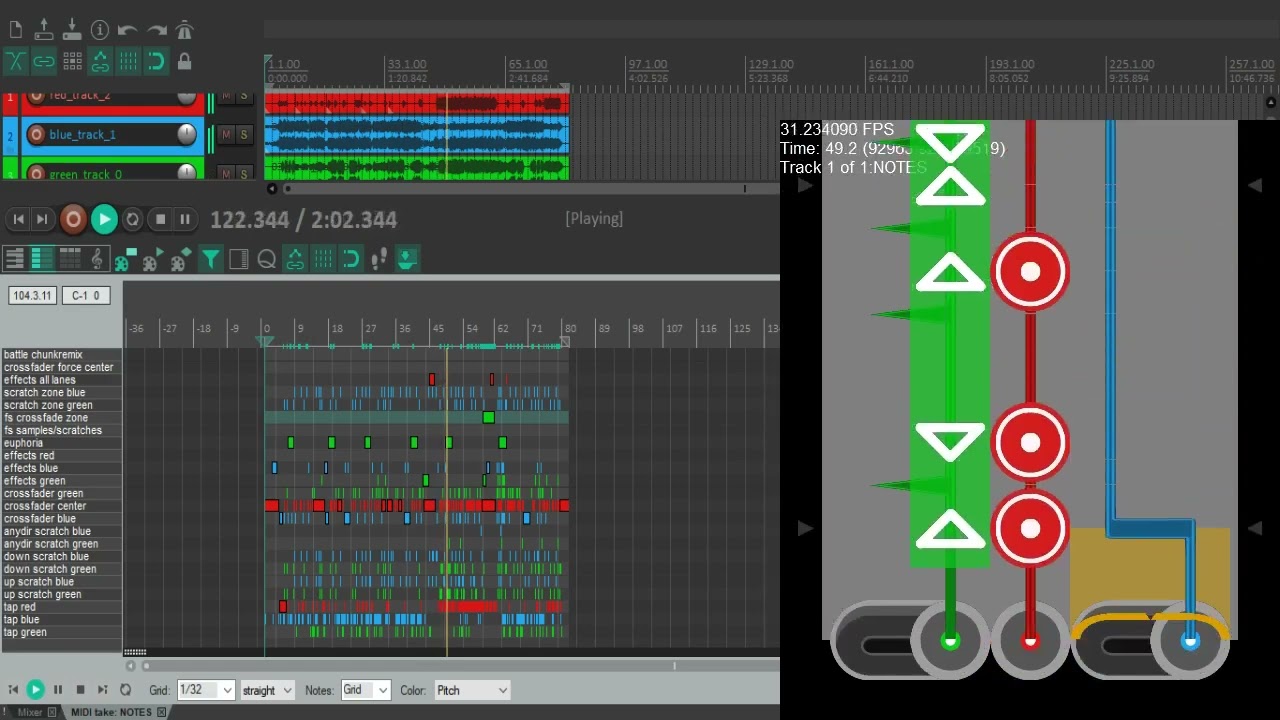Viewport: 1280px width, 720px height.
Task: Toggle the padlock locking icon
Action: 184,61
